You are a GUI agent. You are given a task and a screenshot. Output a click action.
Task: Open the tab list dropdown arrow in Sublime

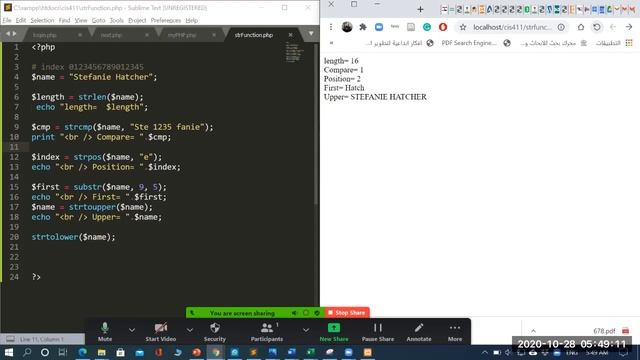(x=311, y=33)
